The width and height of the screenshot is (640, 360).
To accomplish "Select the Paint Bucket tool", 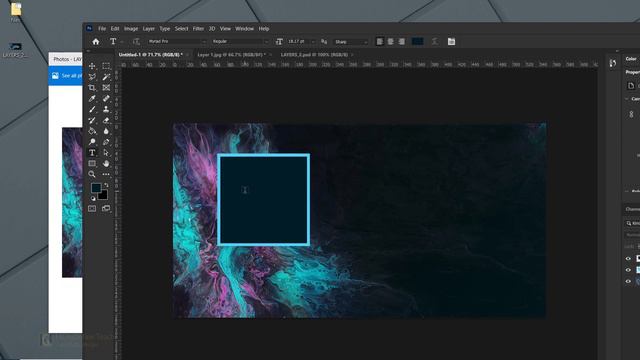I will (92, 131).
